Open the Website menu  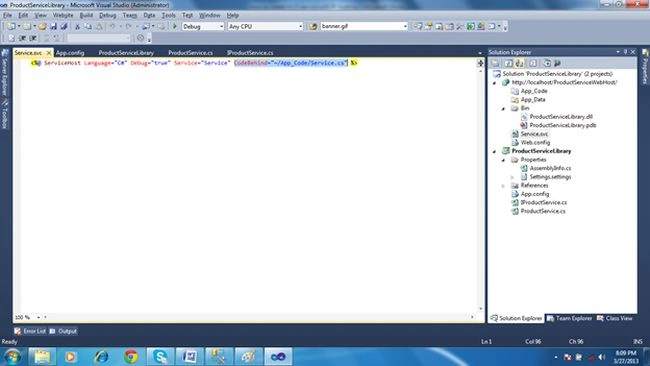point(63,15)
